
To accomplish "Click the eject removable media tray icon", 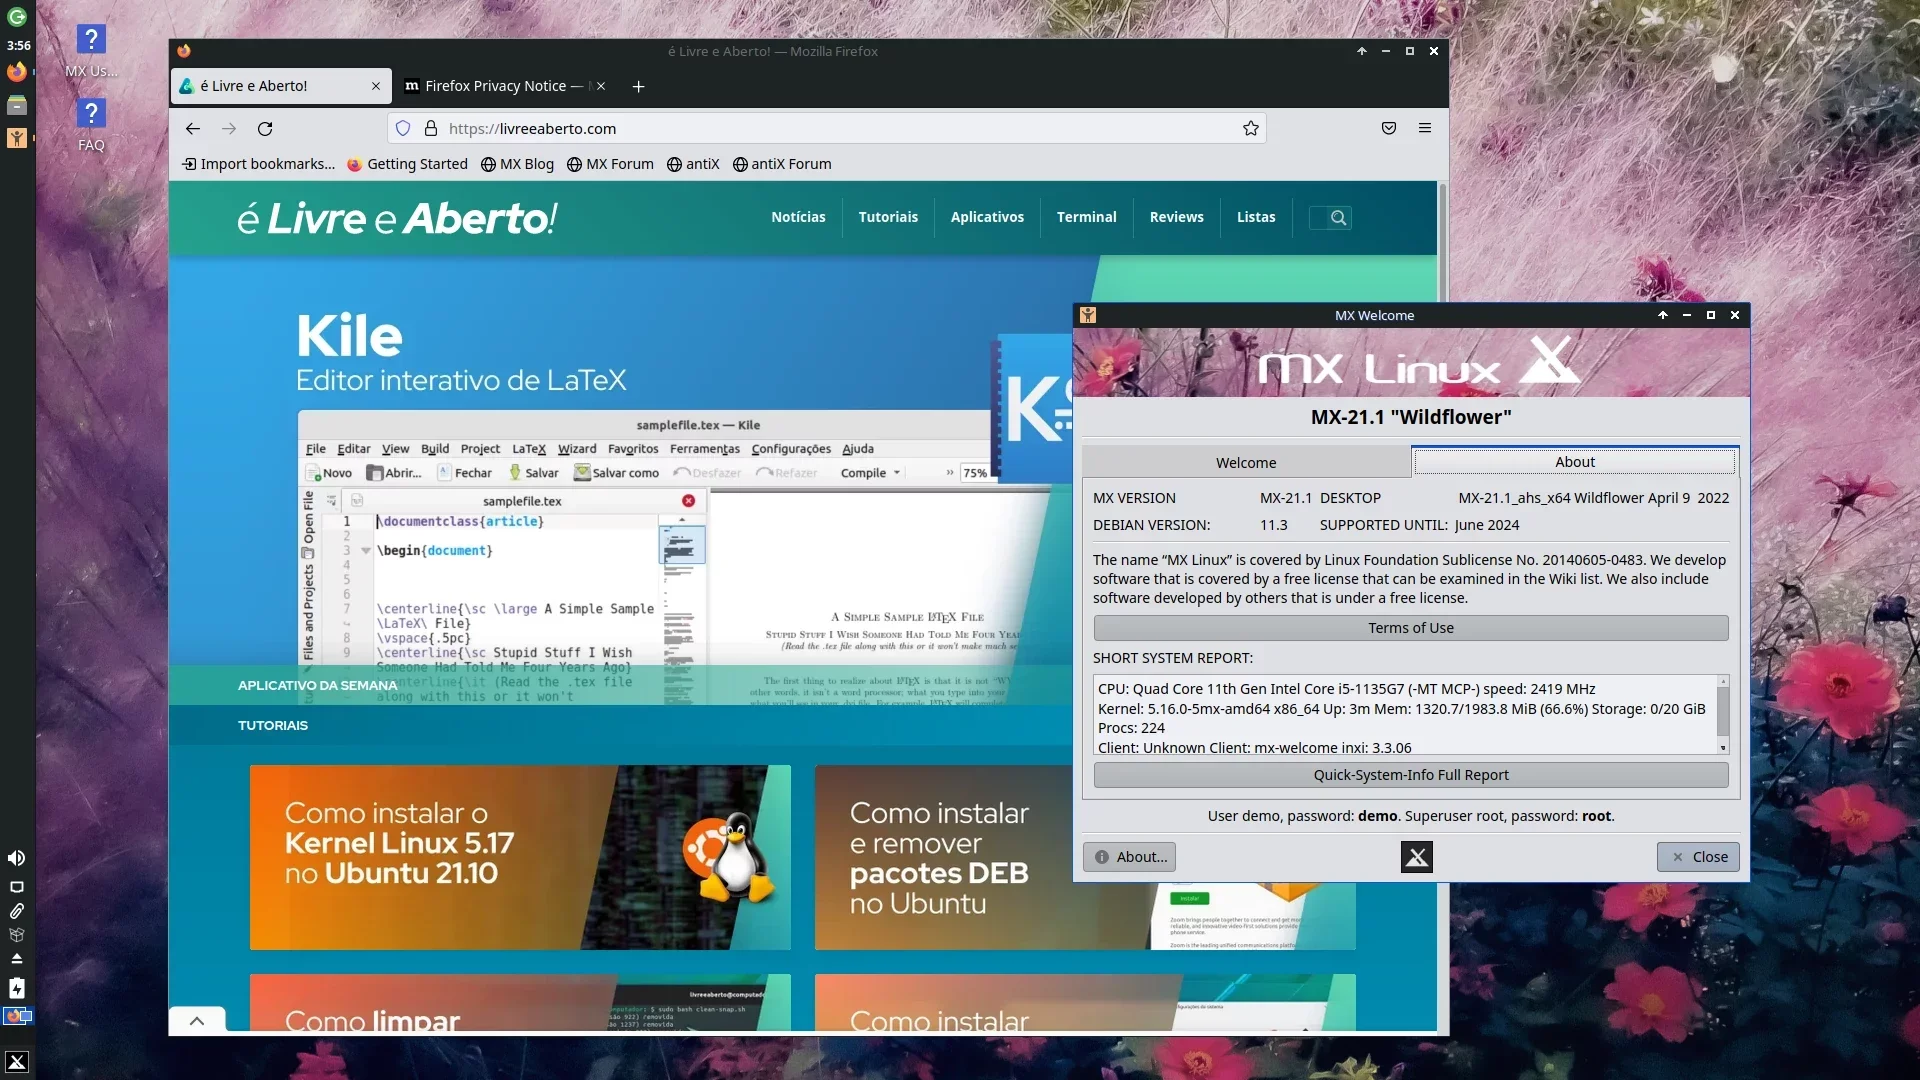I will (17, 959).
